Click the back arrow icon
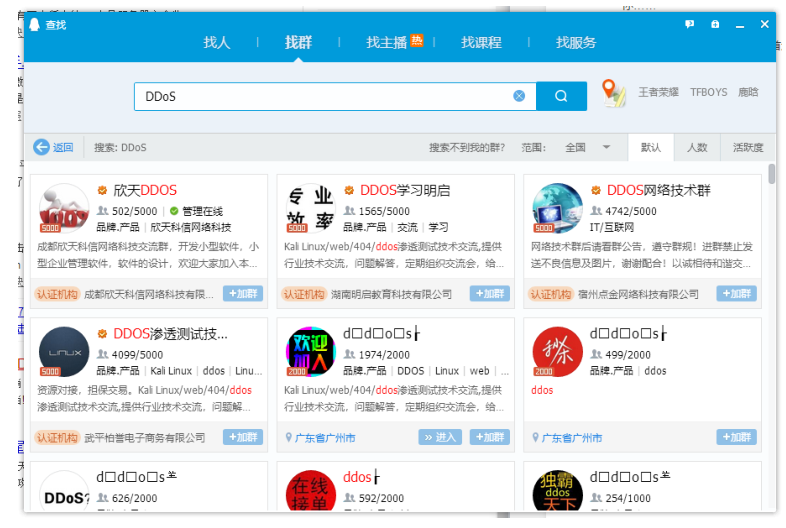 tap(41, 147)
